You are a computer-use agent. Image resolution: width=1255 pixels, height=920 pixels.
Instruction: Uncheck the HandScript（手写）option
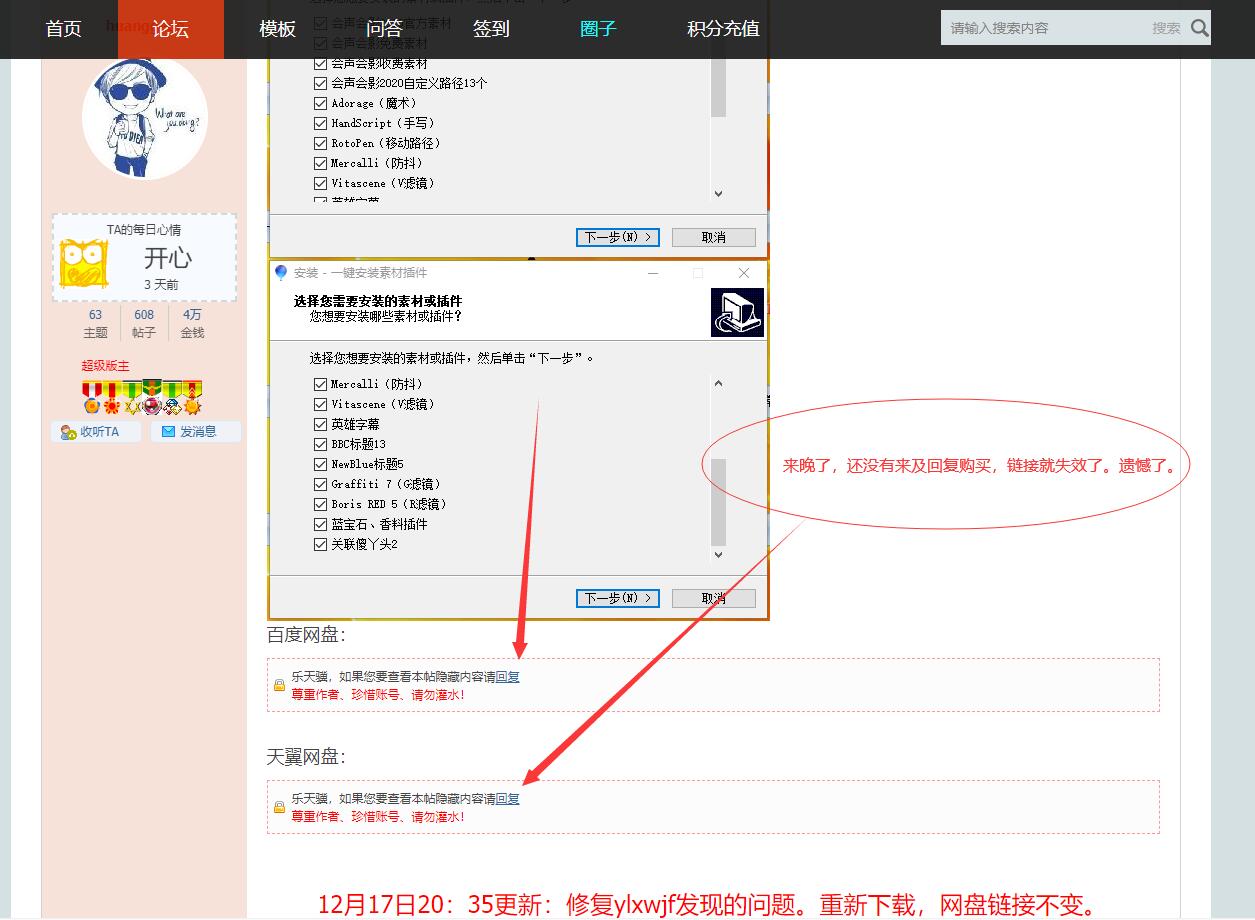pyautogui.click(x=320, y=123)
